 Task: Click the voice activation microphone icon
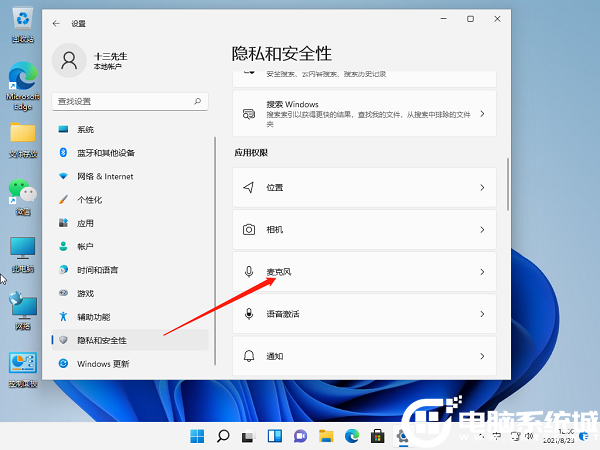pos(249,314)
